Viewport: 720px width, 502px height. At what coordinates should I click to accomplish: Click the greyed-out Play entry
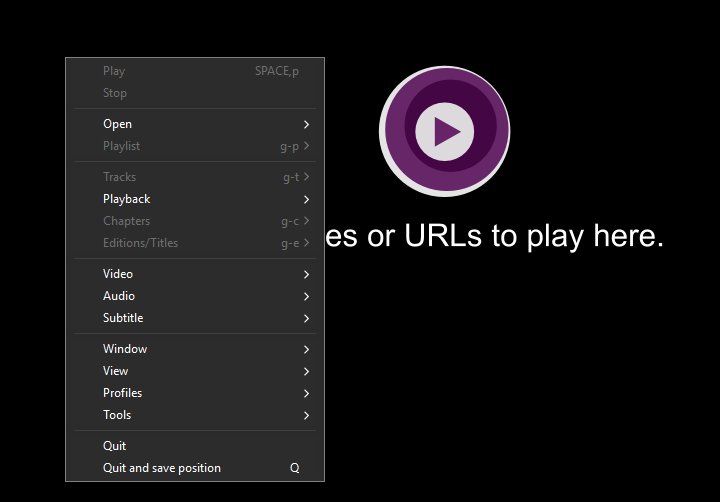(x=195, y=71)
